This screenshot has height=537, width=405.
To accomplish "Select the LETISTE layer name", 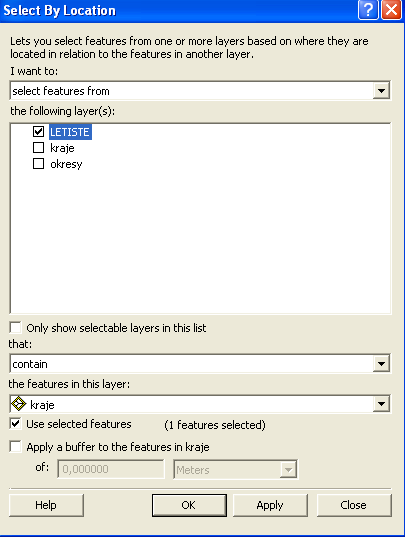I will coord(70,132).
